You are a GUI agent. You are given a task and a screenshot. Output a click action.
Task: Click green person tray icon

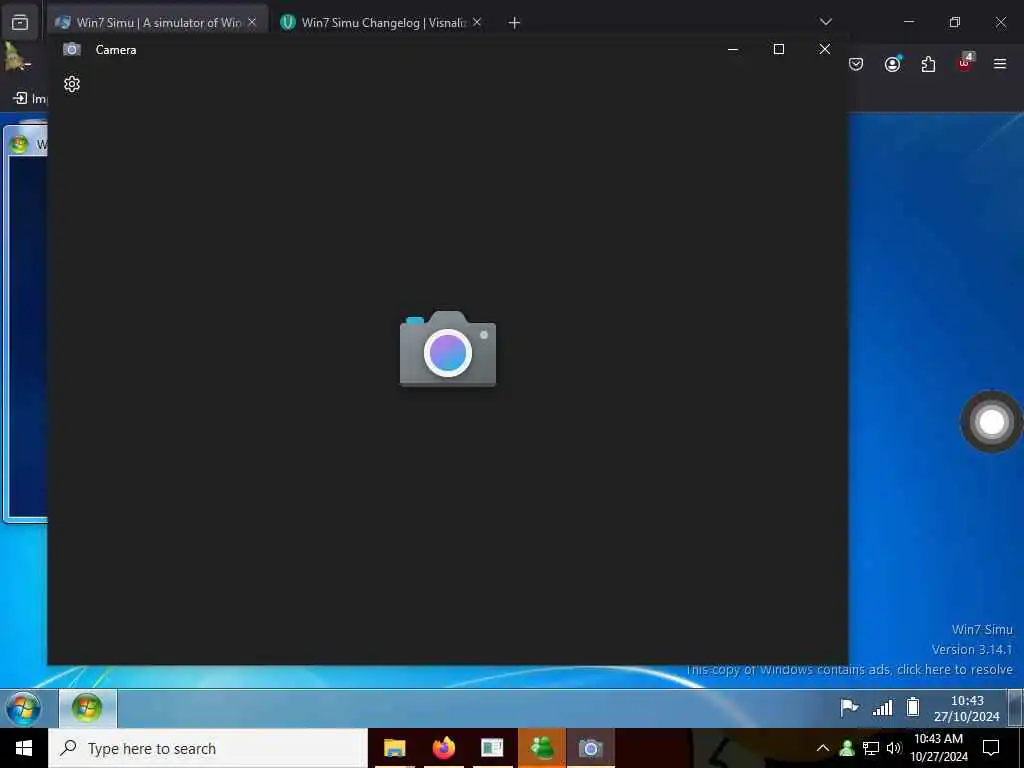[x=847, y=748]
